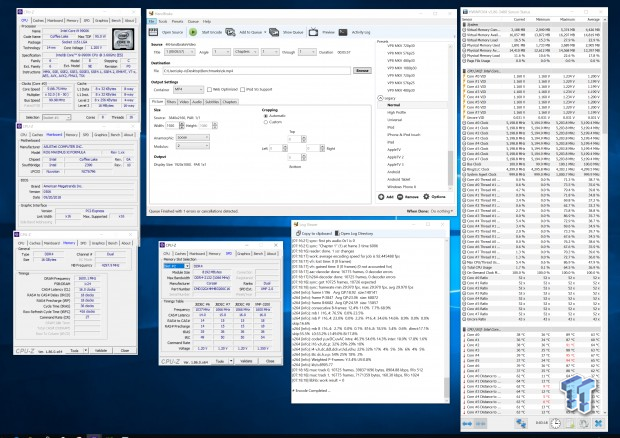Click the Add preset plus icon
Image resolution: width=620 pixels, height=438 pixels.
381,196
